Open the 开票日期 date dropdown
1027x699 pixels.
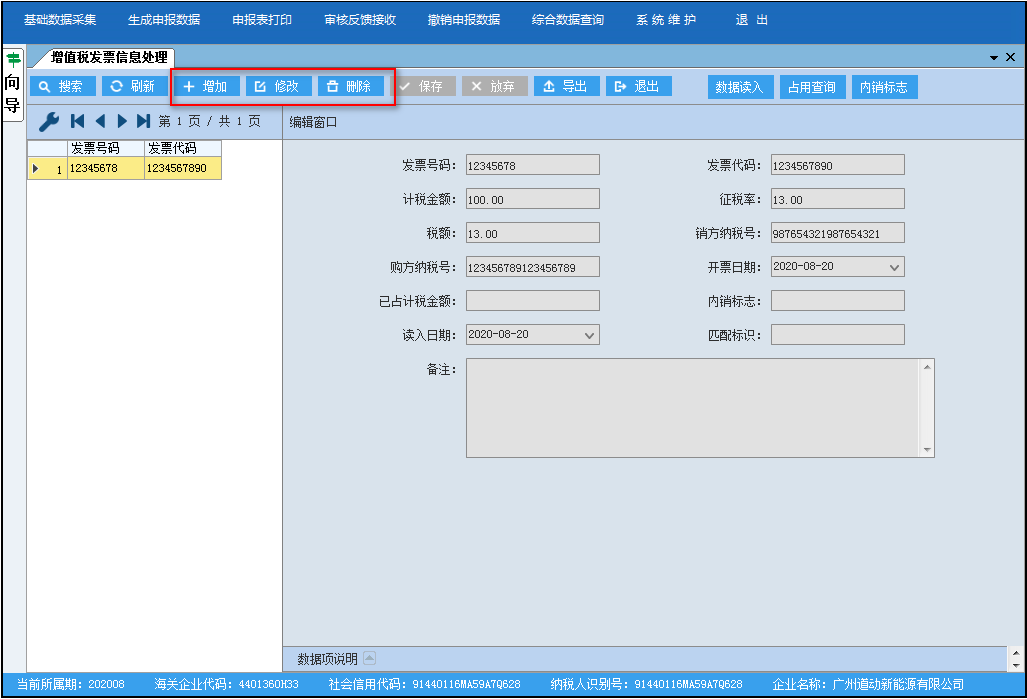[894, 267]
